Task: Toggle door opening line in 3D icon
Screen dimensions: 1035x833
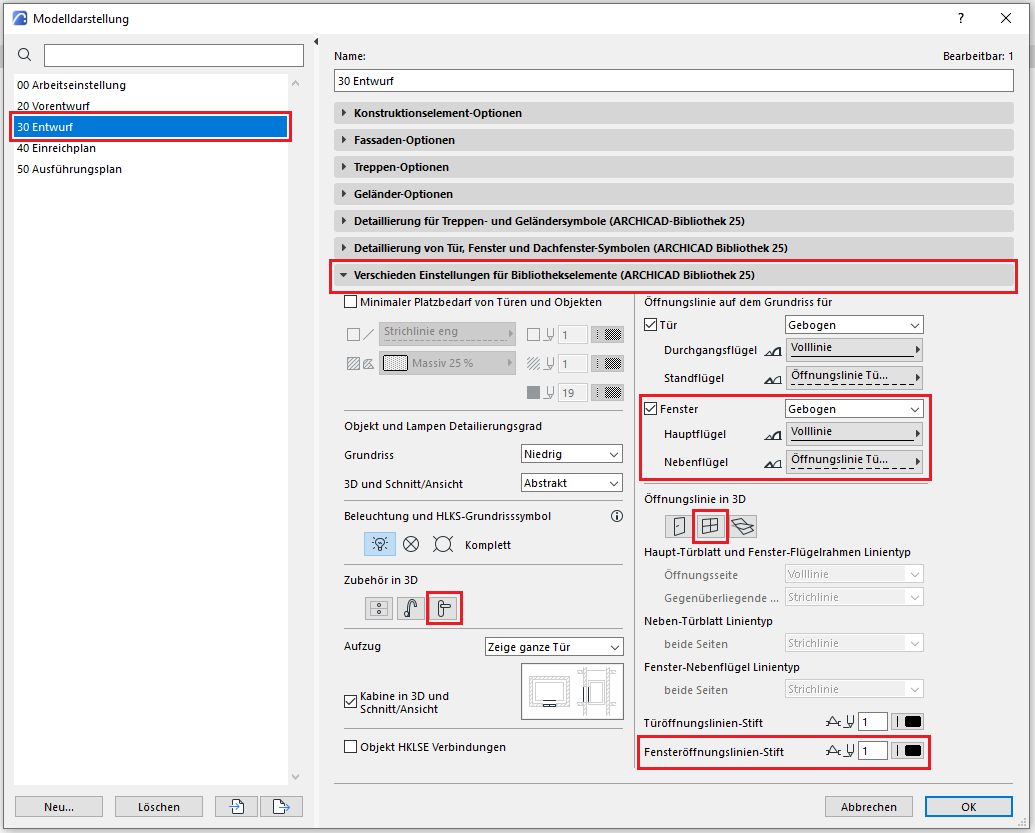Action: point(679,526)
